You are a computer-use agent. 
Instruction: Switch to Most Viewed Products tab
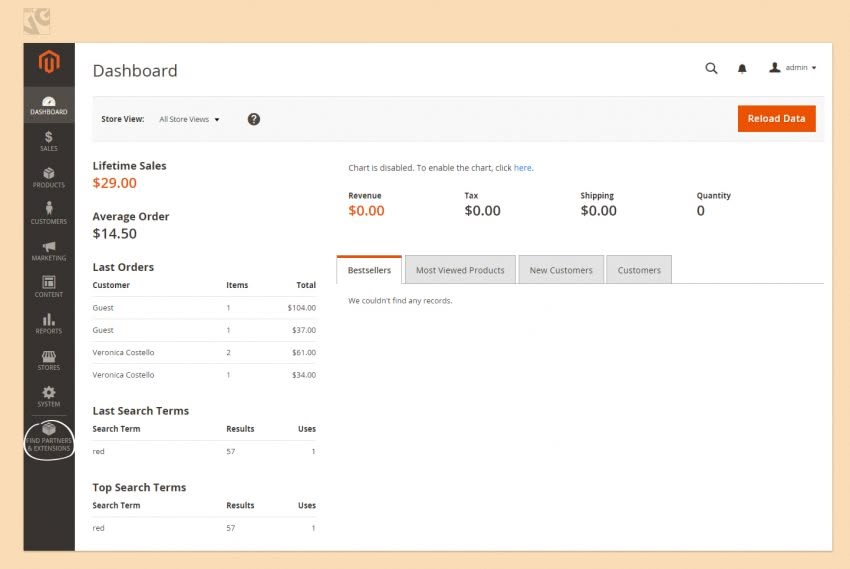pyautogui.click(x=460, y=270)
